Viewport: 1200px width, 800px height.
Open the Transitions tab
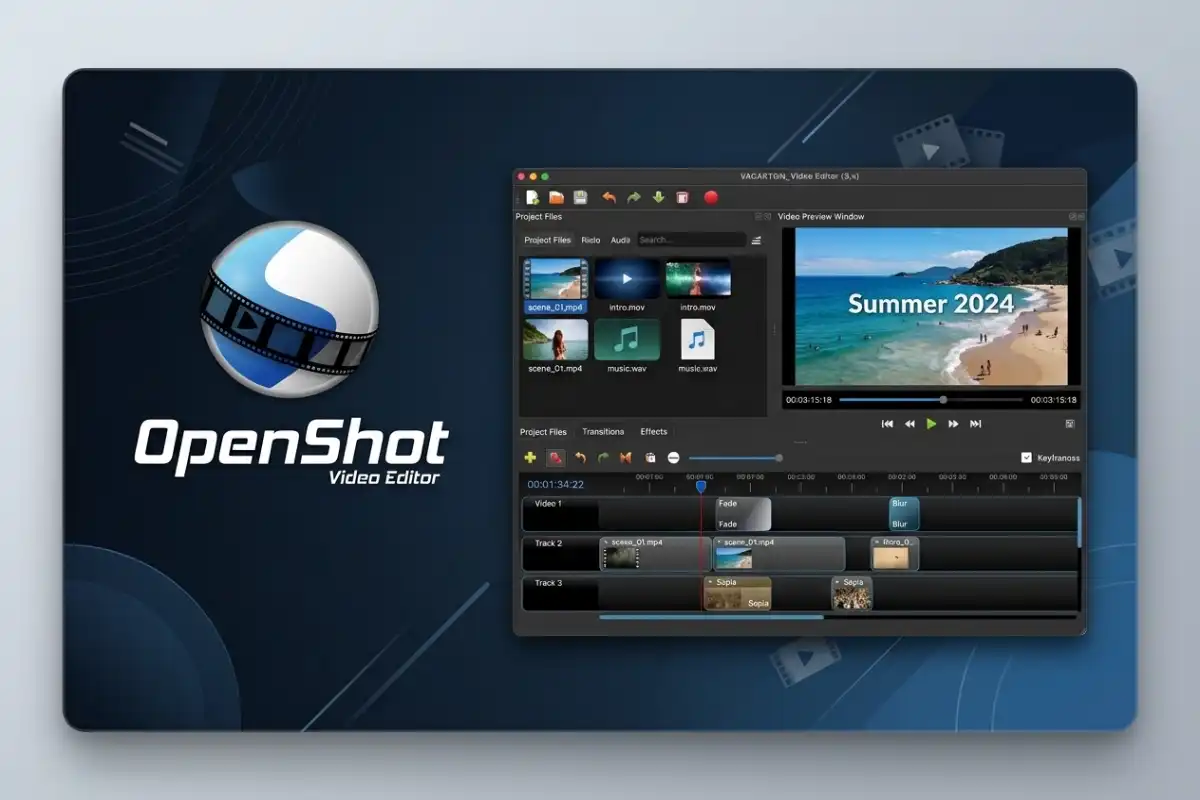pos(603,432)
